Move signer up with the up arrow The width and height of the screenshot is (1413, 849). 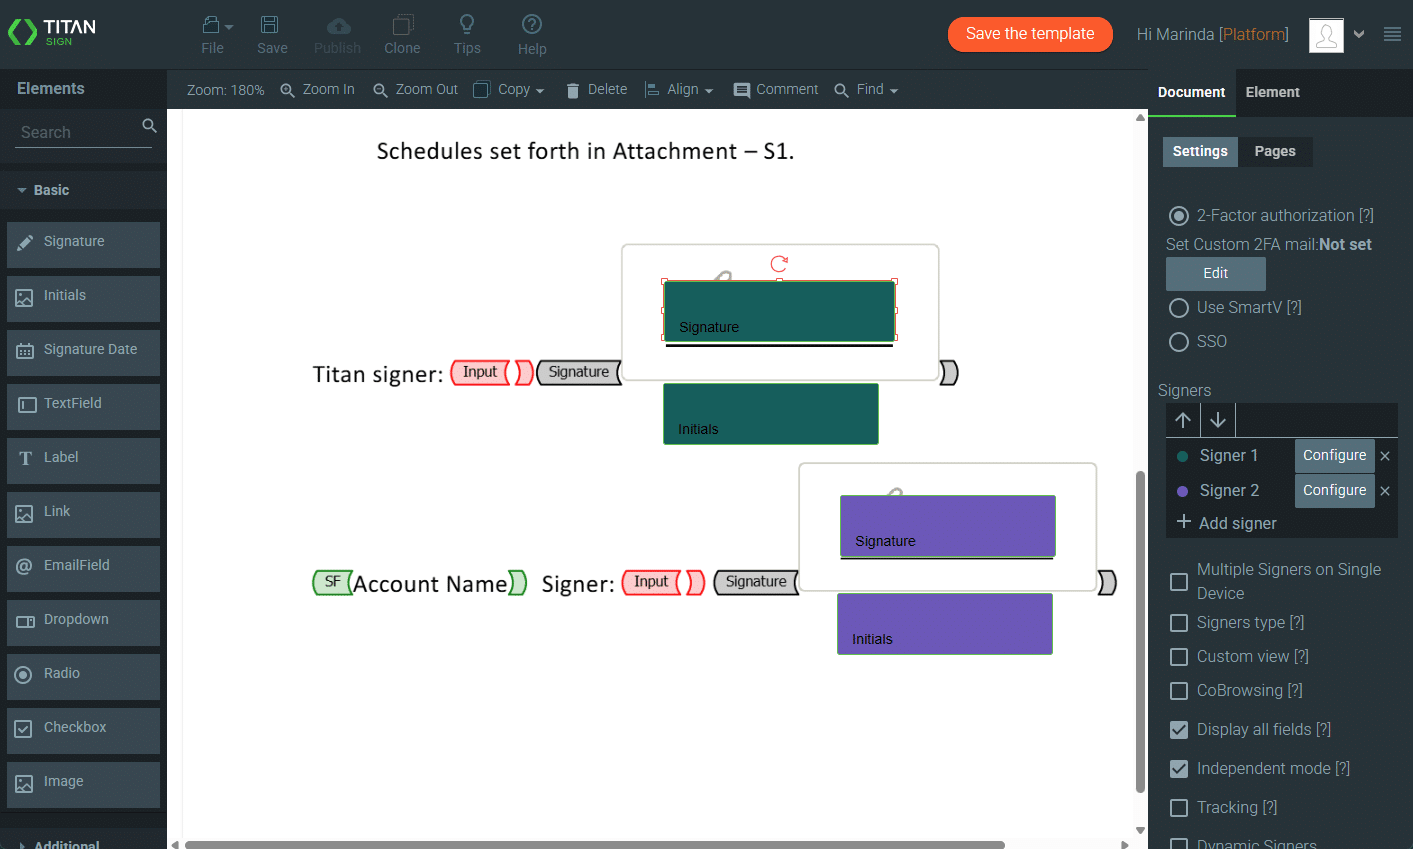click(x=1183, y=420)
